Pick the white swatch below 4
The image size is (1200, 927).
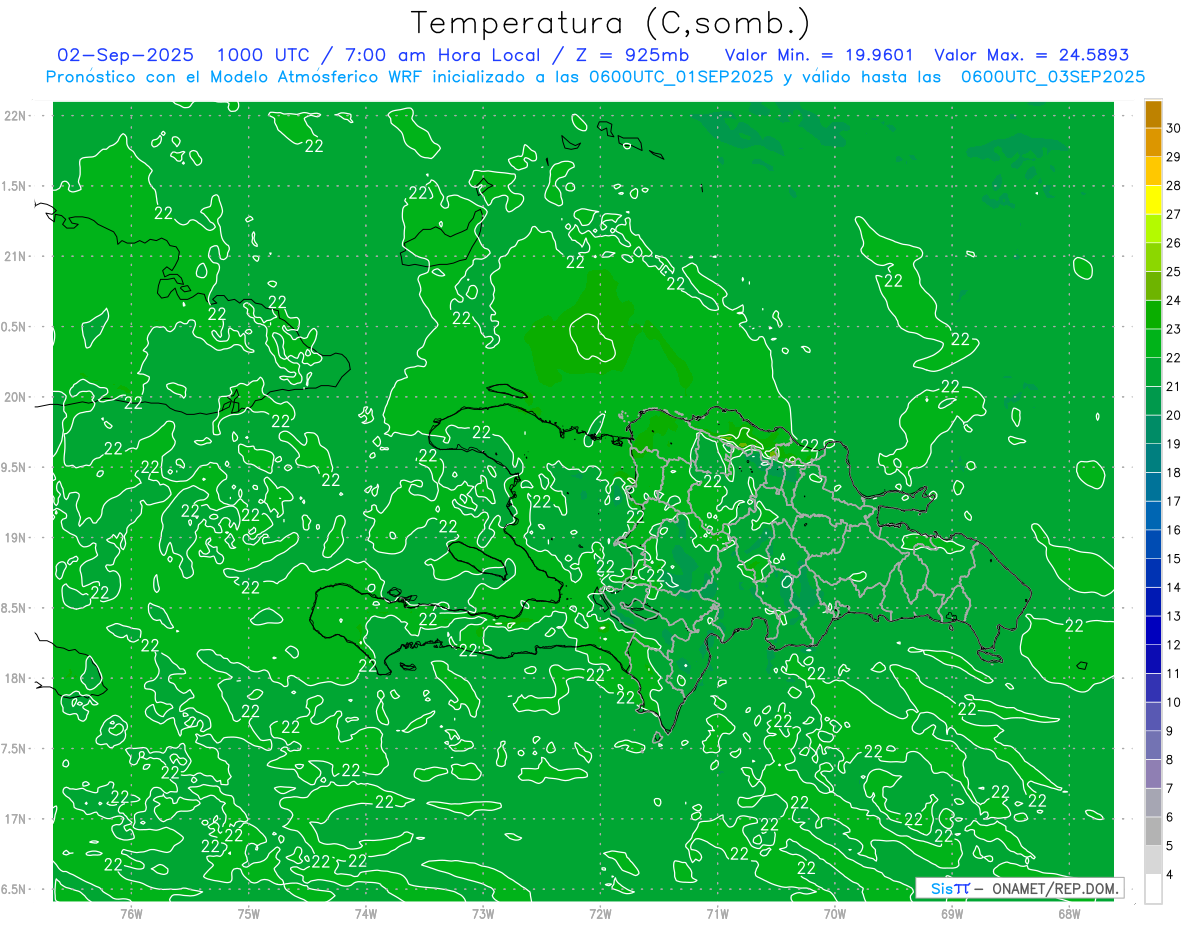coord(1153,888)
